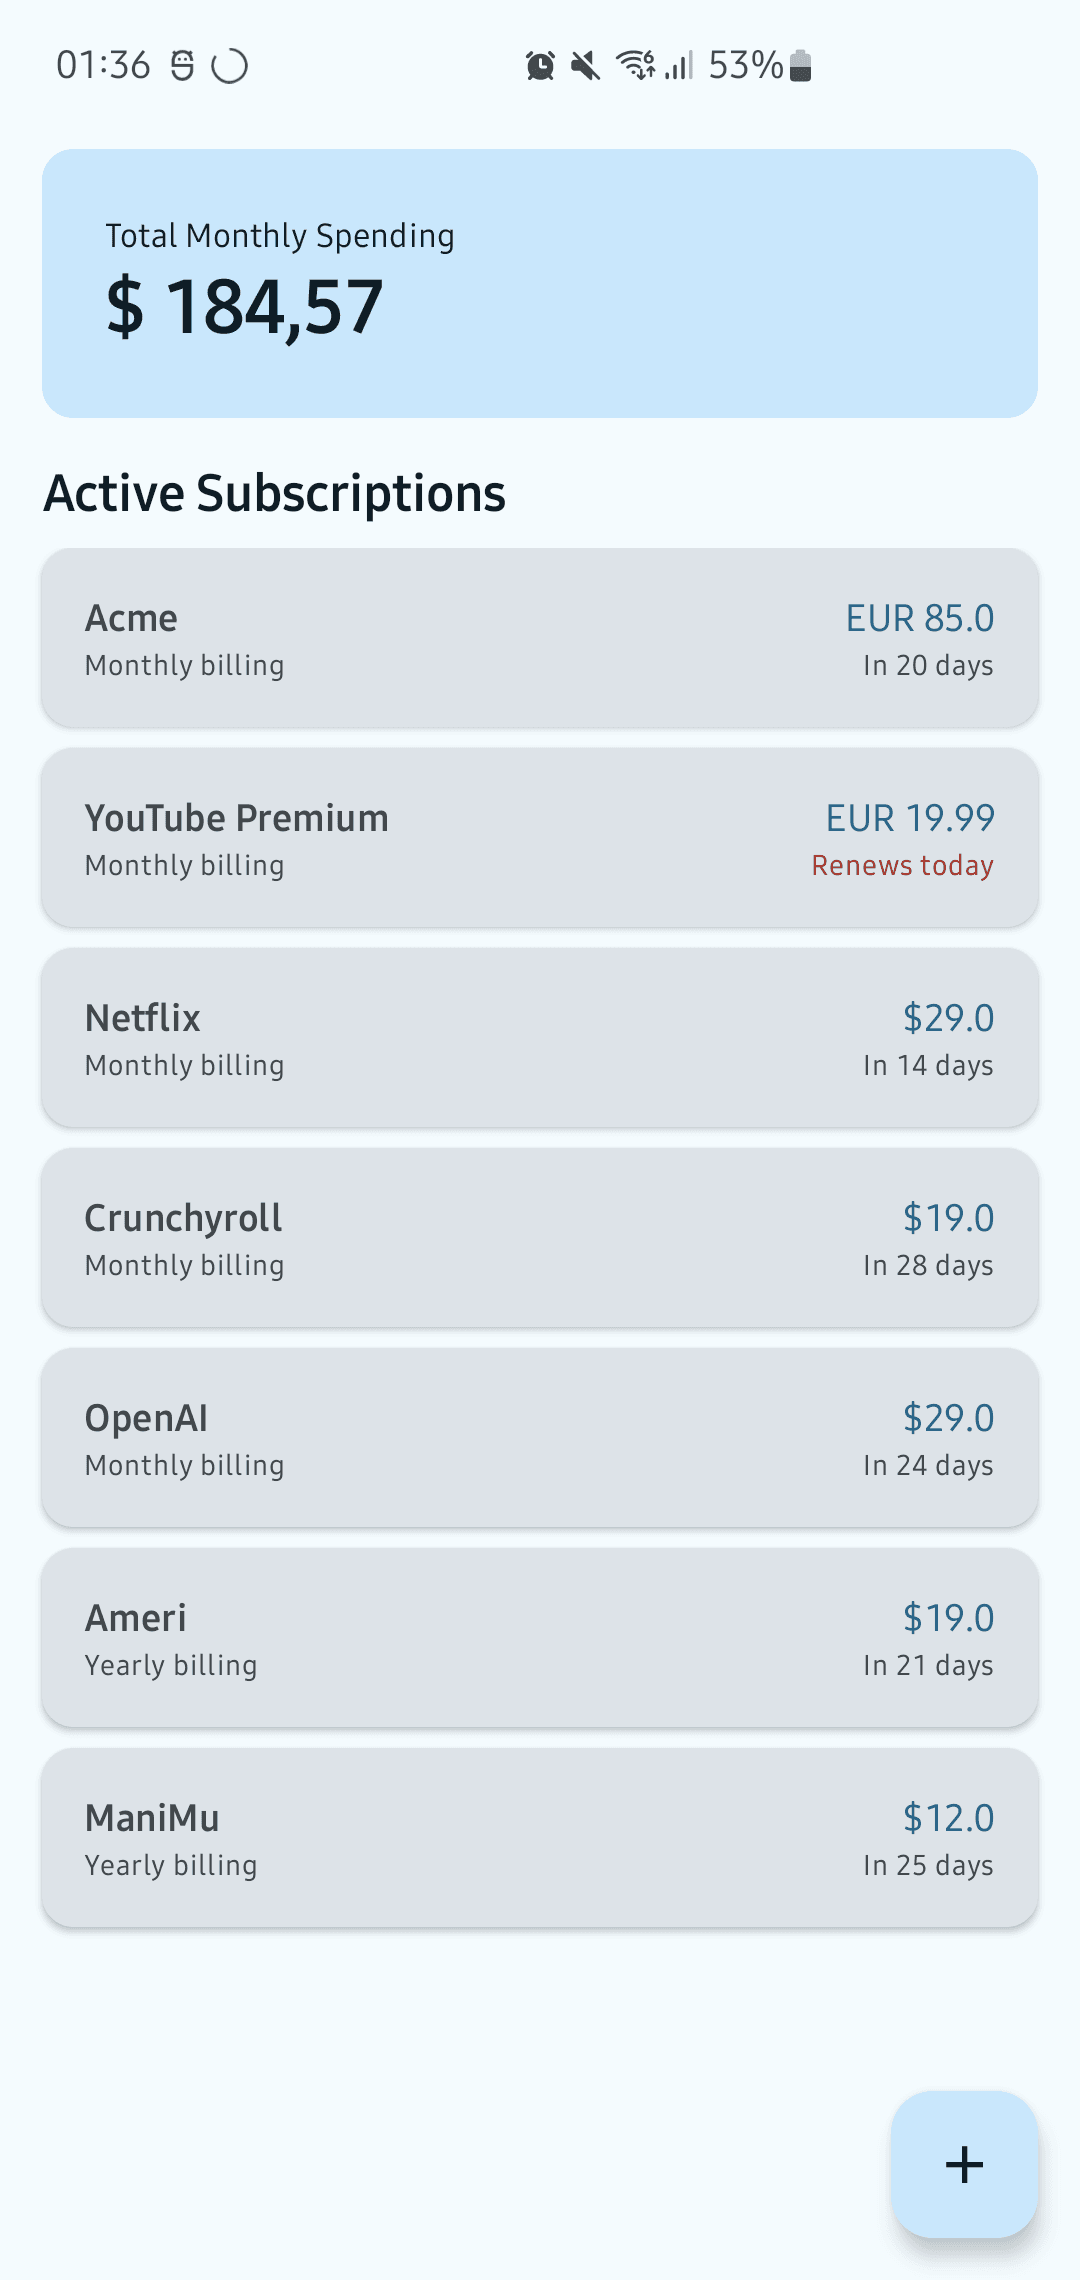Tap the EUR 85.0 price
Image resolution: width=1080 pixels, height=2280 pixels.
[x=920, y=618]
